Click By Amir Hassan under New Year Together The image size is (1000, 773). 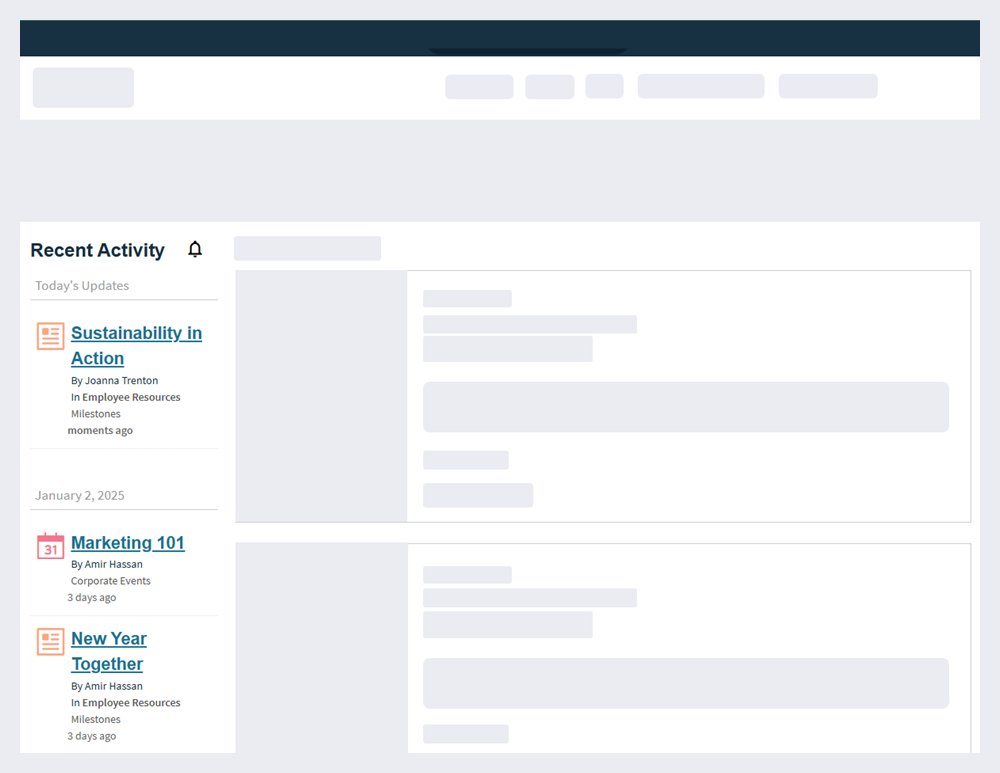(x=107, y=686)
